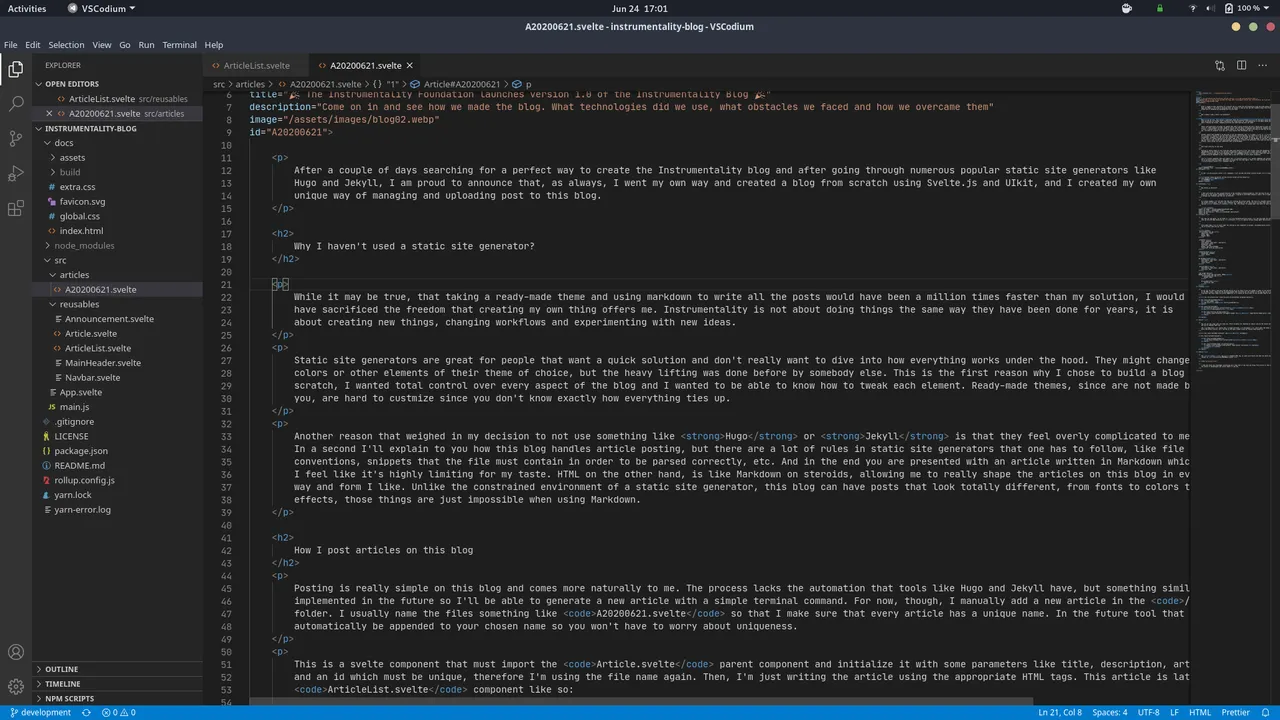1280x720 pixels.
Task: Click the Caffeine cup icon in top bar
Action: click(x=1127, y=8)
